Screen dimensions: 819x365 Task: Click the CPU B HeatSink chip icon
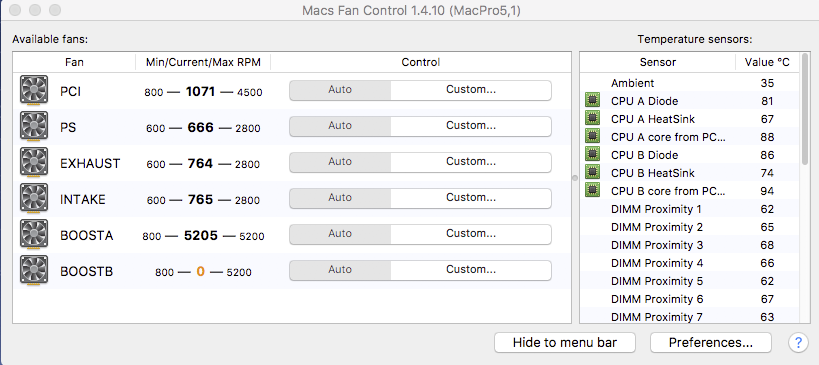coord(592,172)
